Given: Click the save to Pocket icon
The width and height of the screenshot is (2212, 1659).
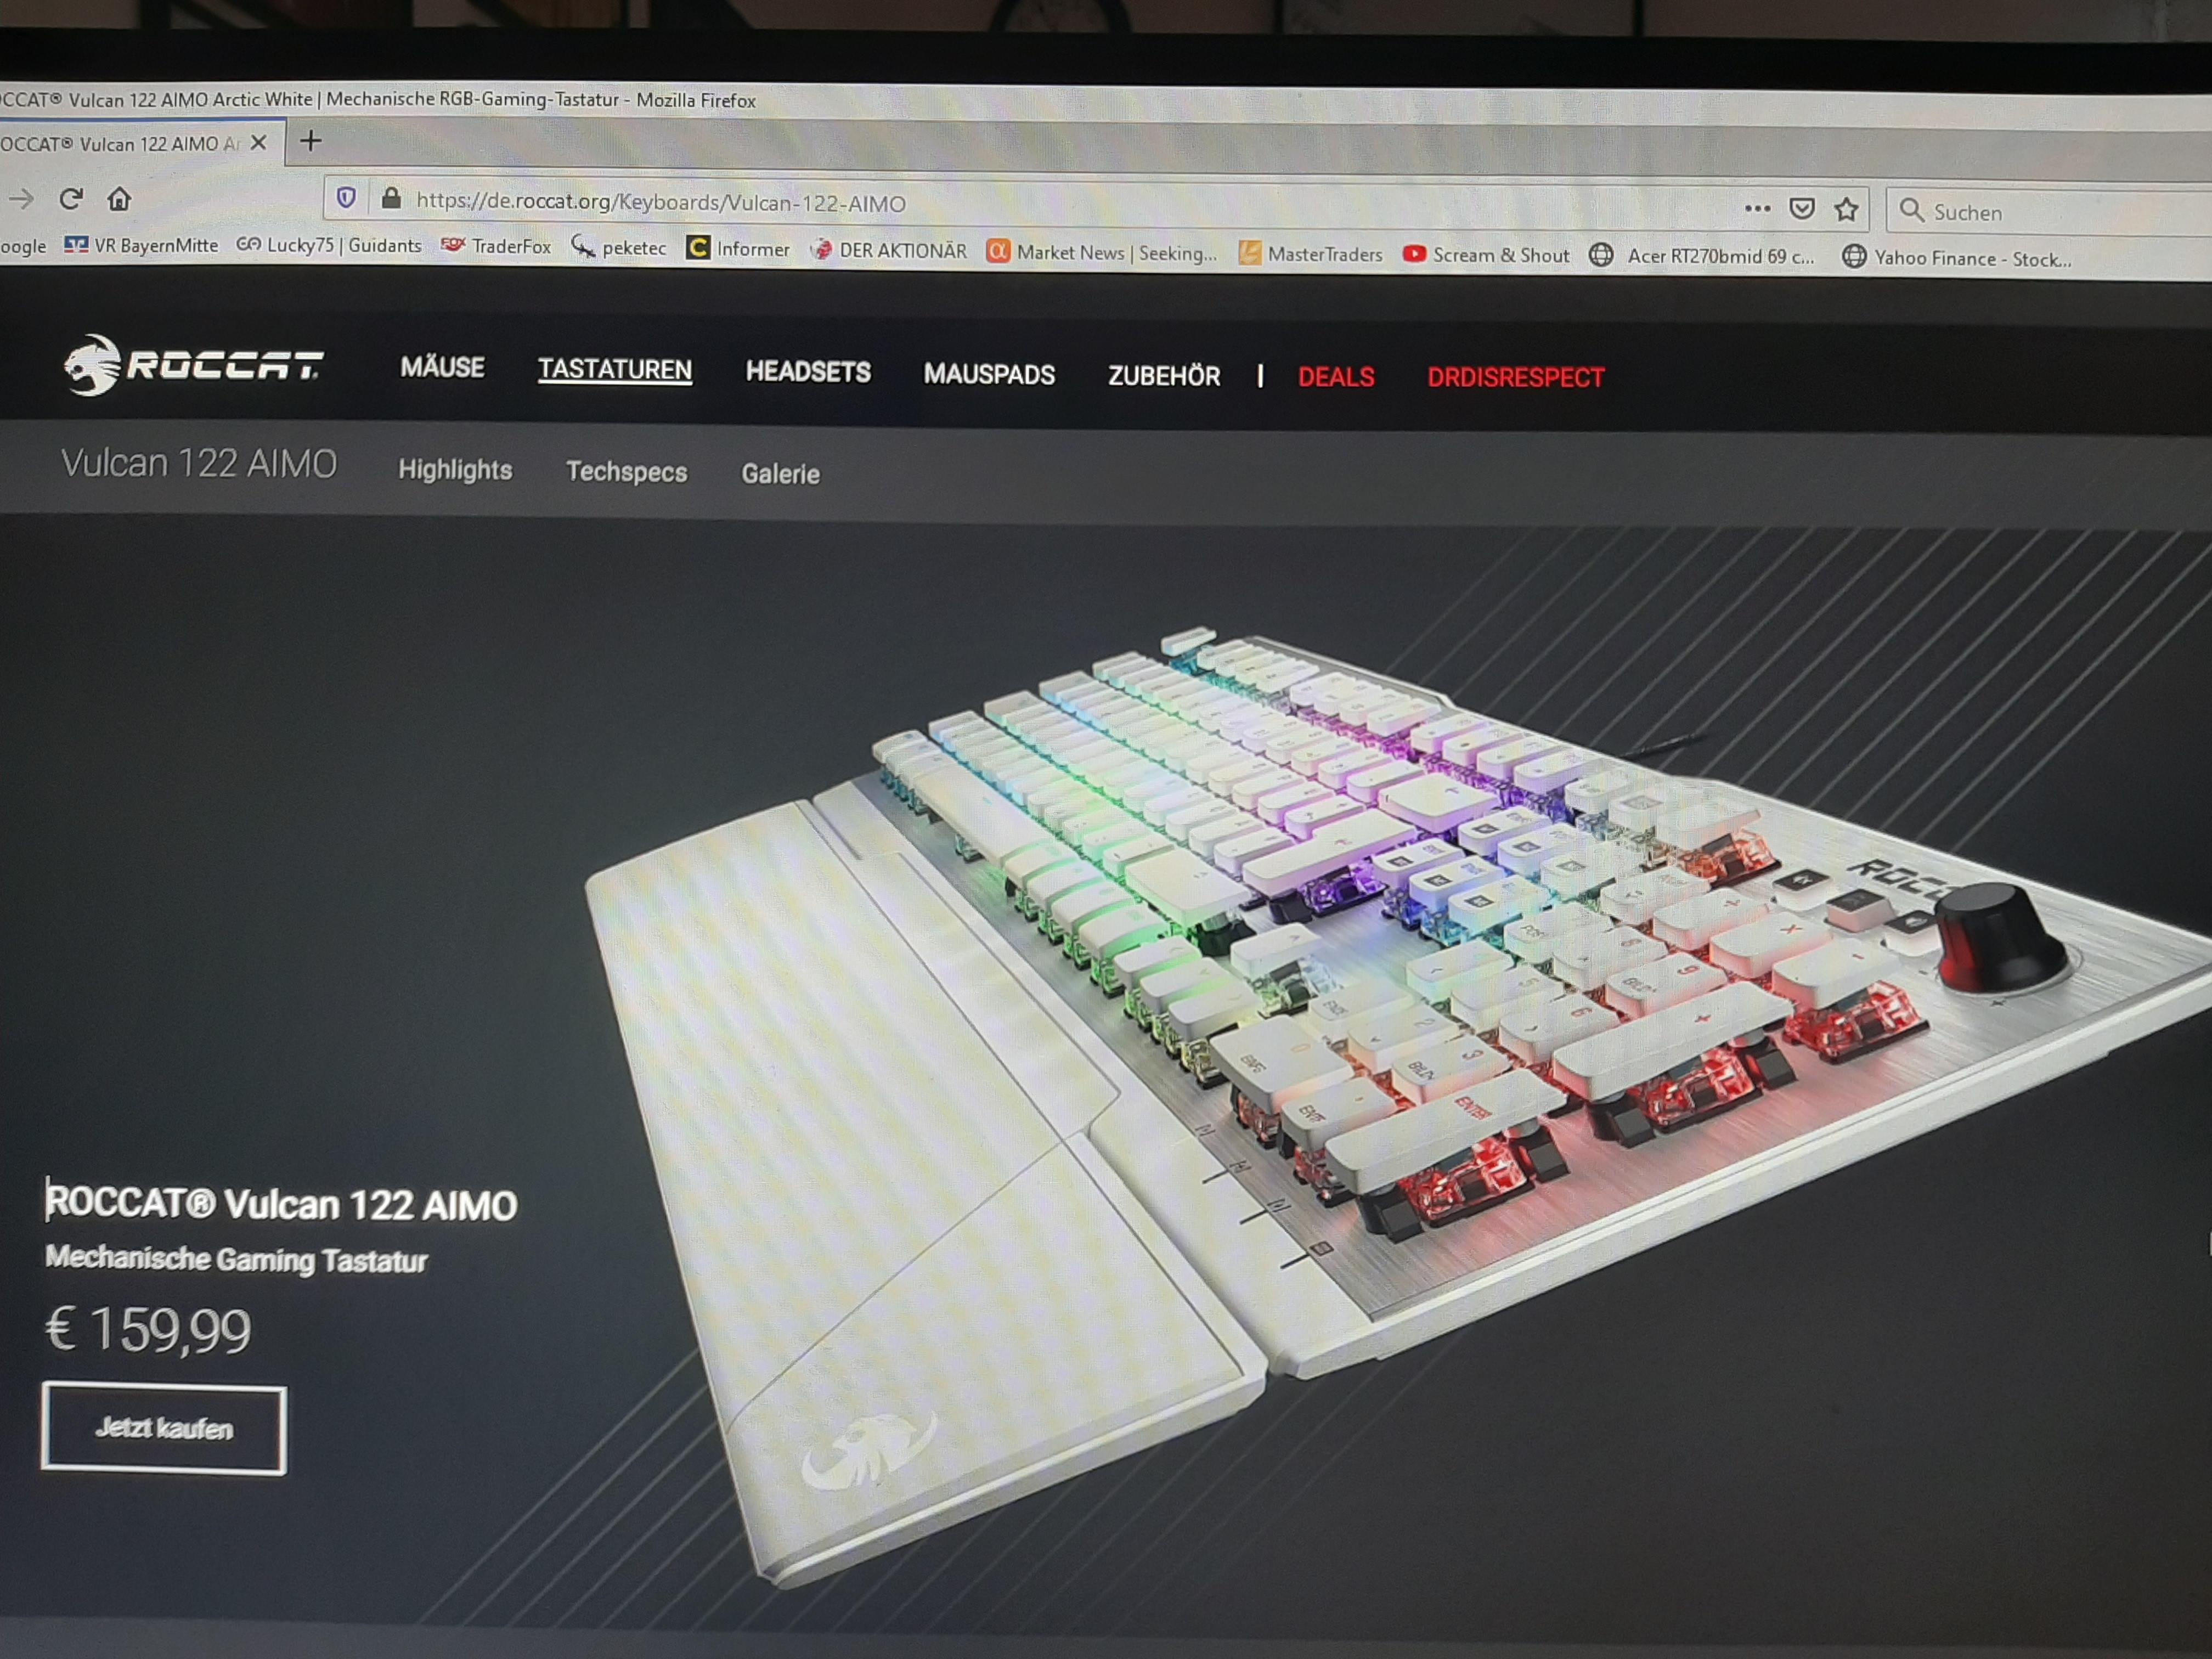Looking at the screenshot, I should 1802,208.
